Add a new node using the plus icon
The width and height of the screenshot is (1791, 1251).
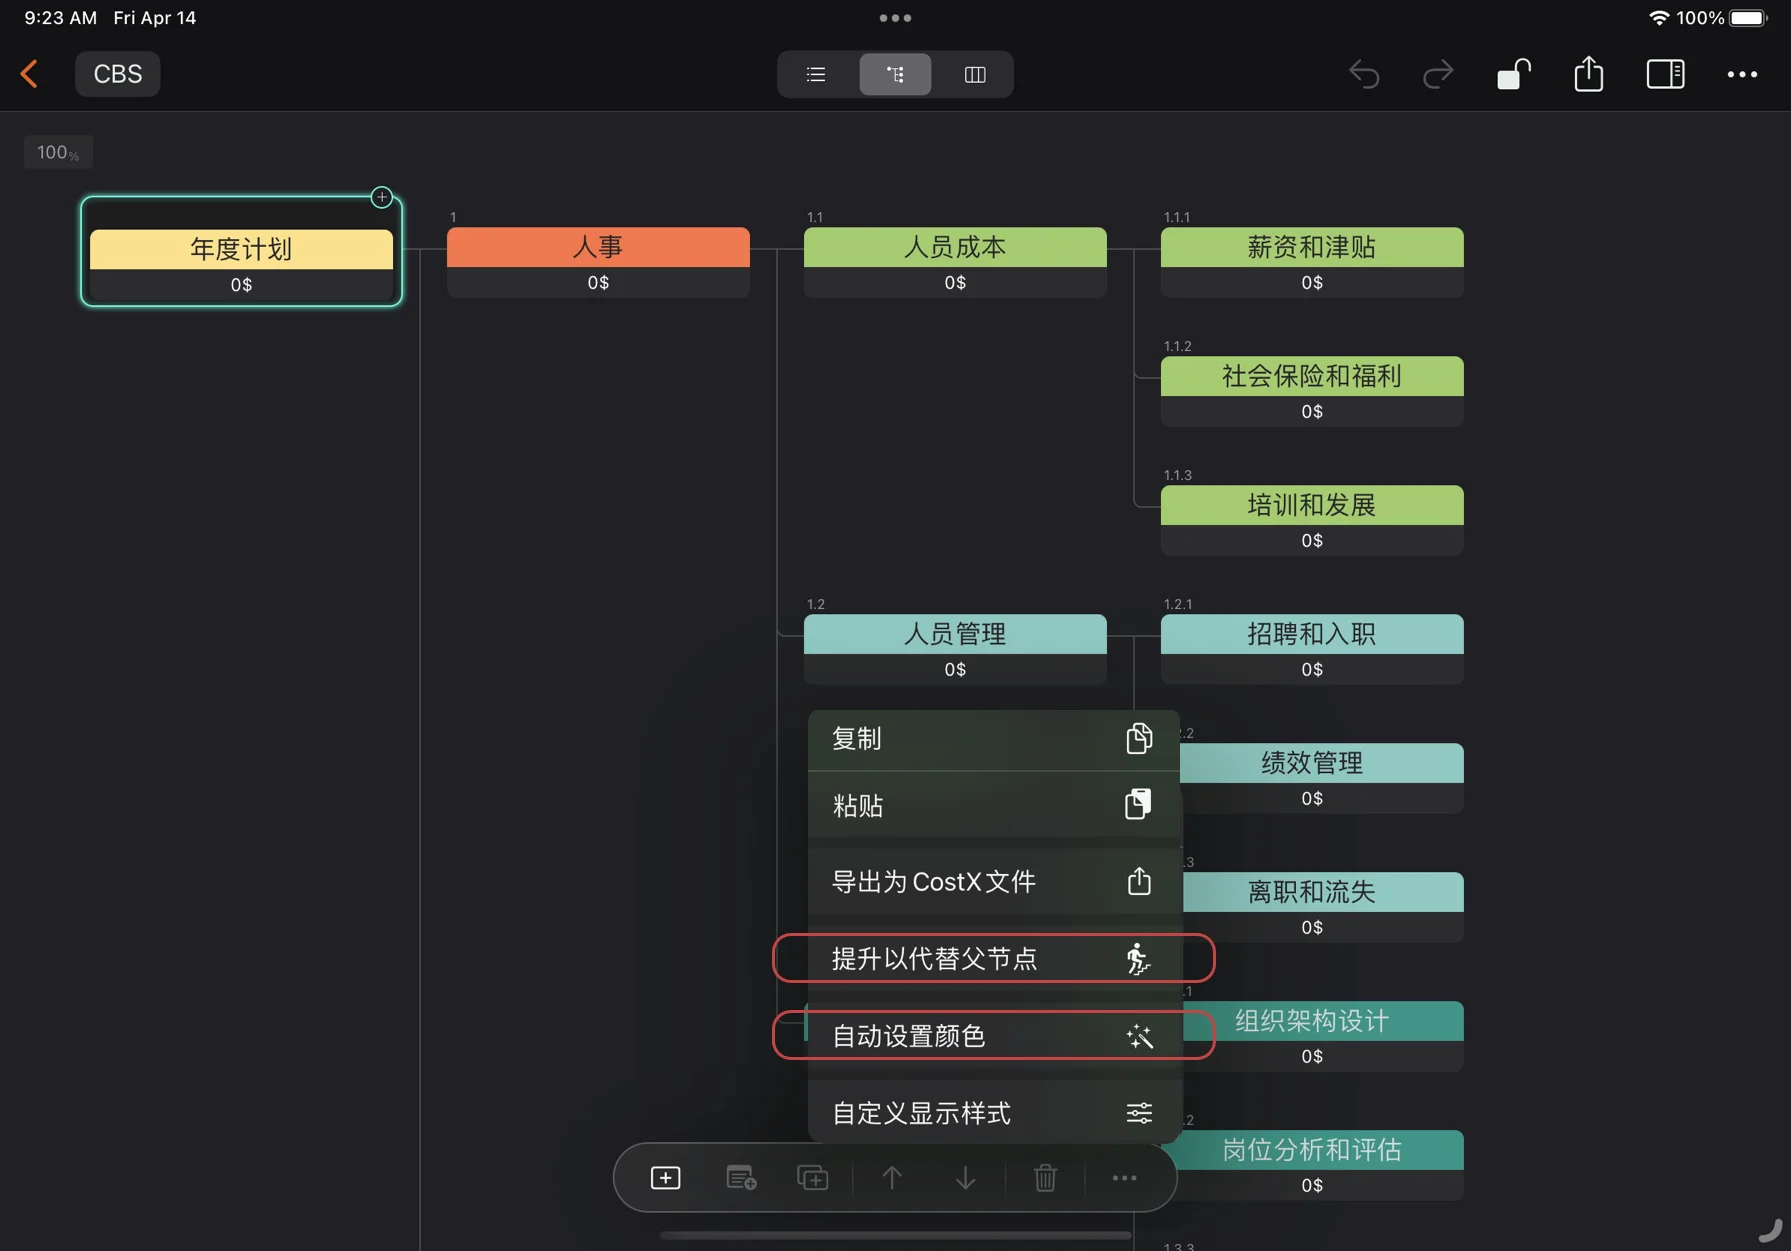[665, 1177]
